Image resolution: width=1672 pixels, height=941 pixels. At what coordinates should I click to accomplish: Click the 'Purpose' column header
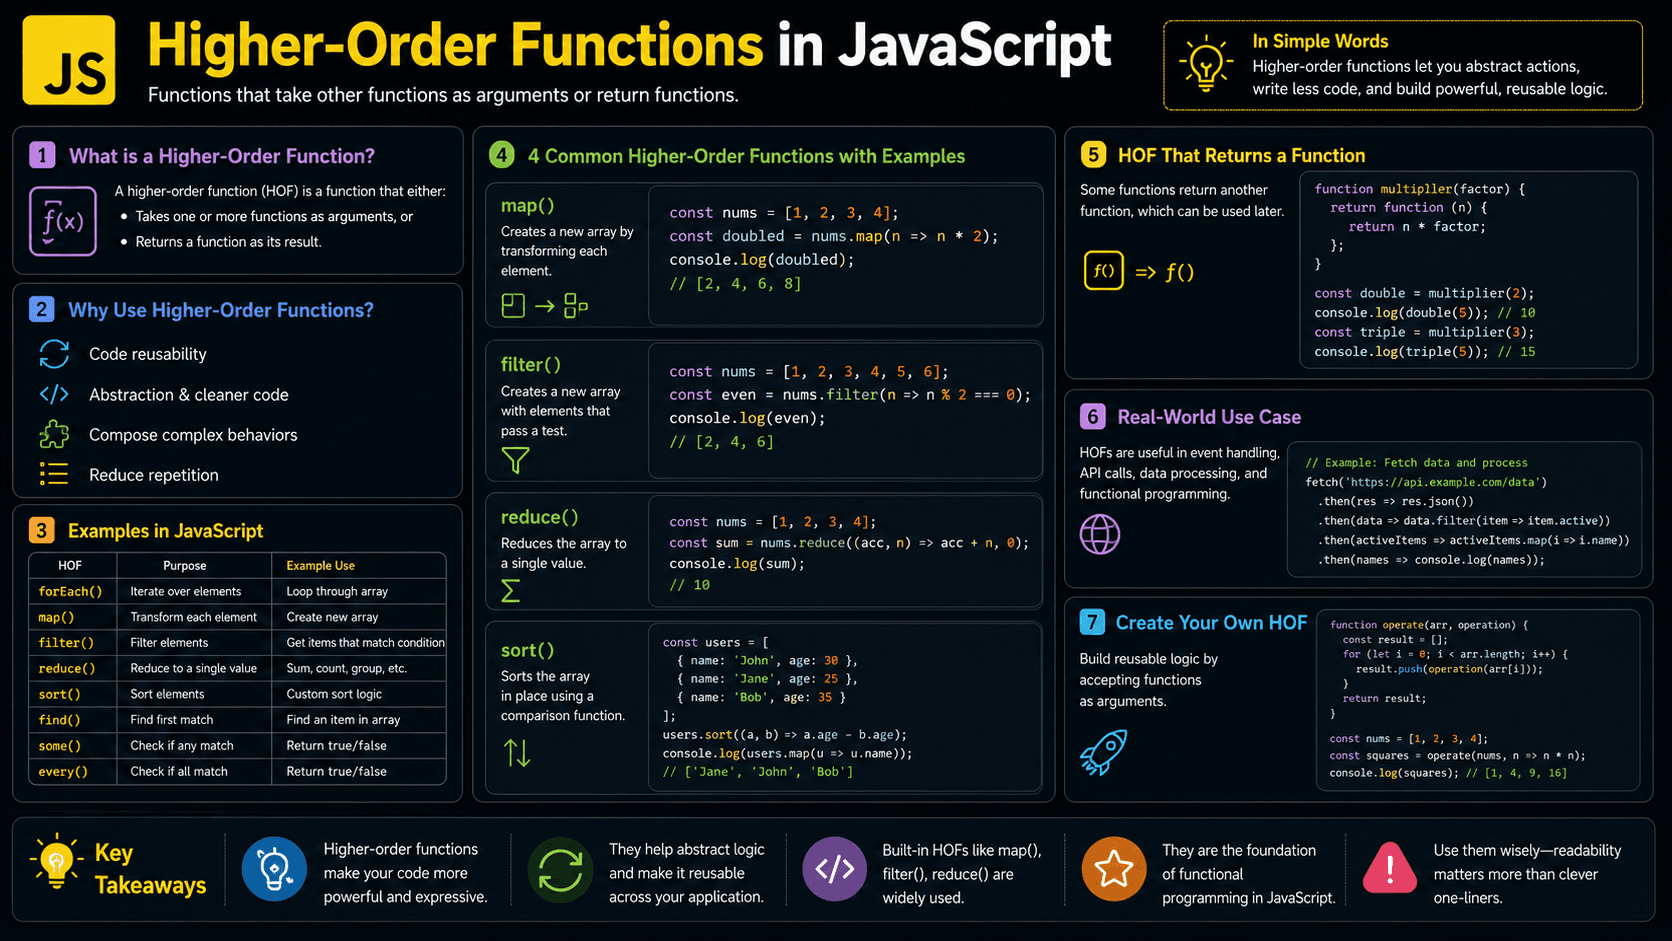[x=185, y=565]
